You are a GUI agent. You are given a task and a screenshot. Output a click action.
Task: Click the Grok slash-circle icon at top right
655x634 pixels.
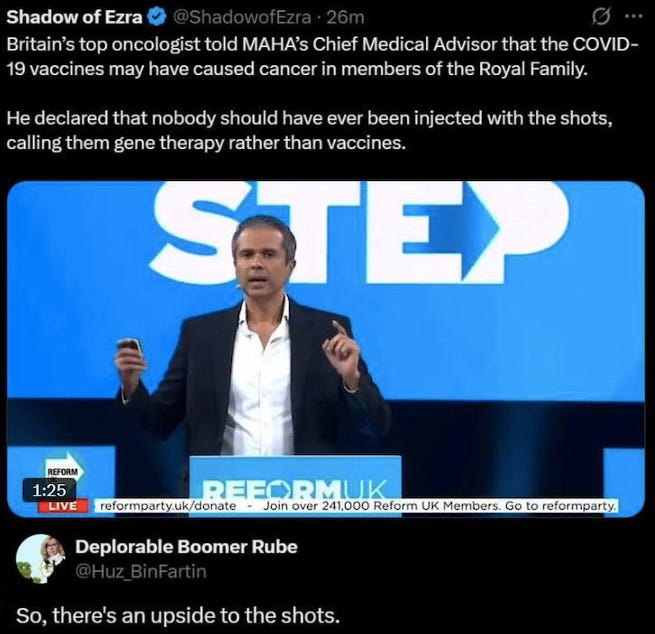click(x=601, y=18)
